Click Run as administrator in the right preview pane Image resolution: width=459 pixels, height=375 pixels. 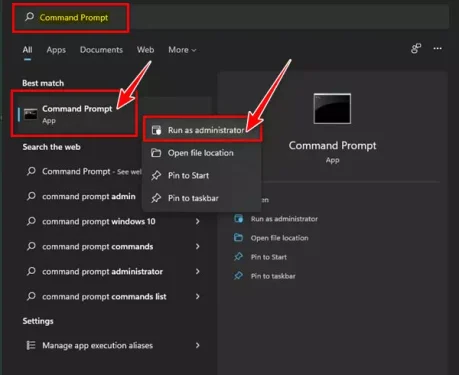[284, 219]
